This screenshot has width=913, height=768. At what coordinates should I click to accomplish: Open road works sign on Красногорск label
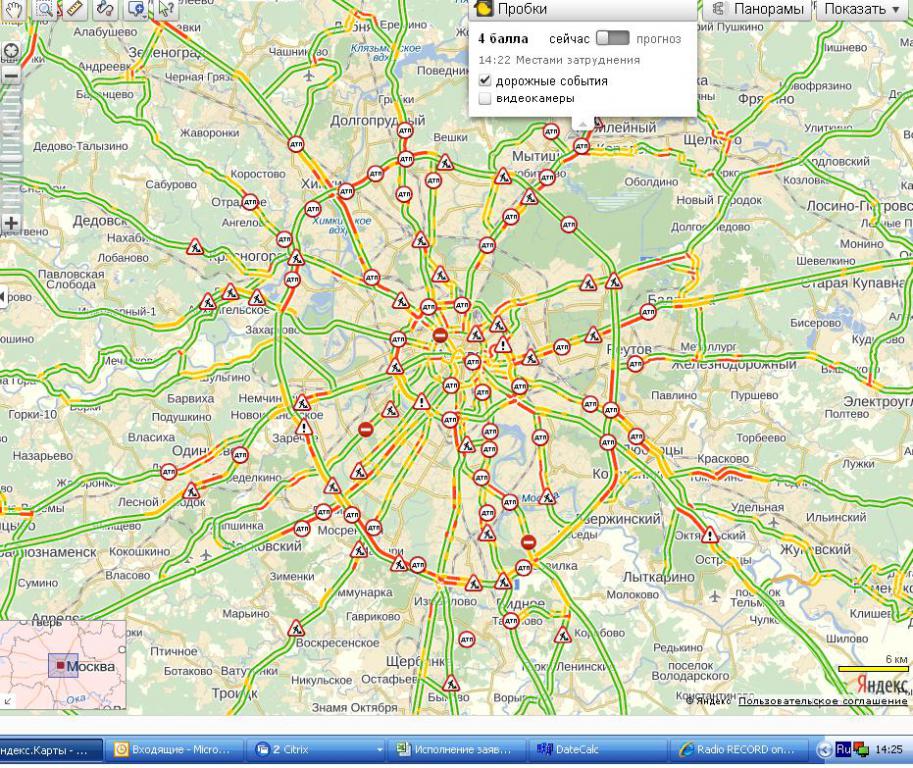[296, 258]
